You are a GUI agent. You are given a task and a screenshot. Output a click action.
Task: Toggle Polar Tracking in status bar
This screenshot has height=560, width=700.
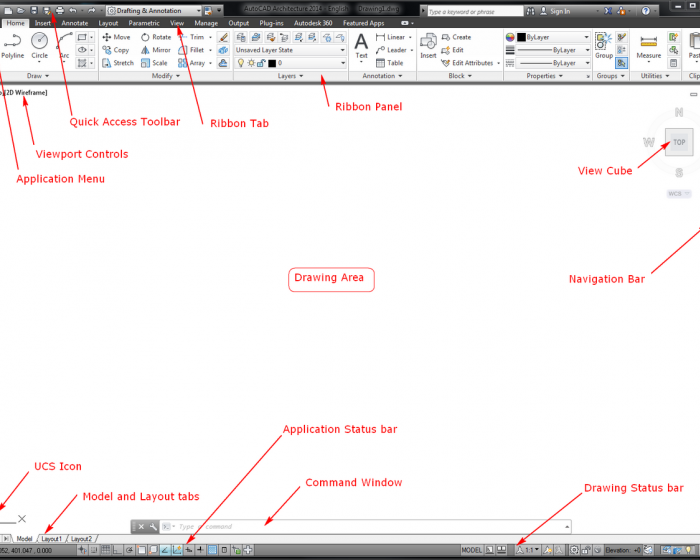129,550
